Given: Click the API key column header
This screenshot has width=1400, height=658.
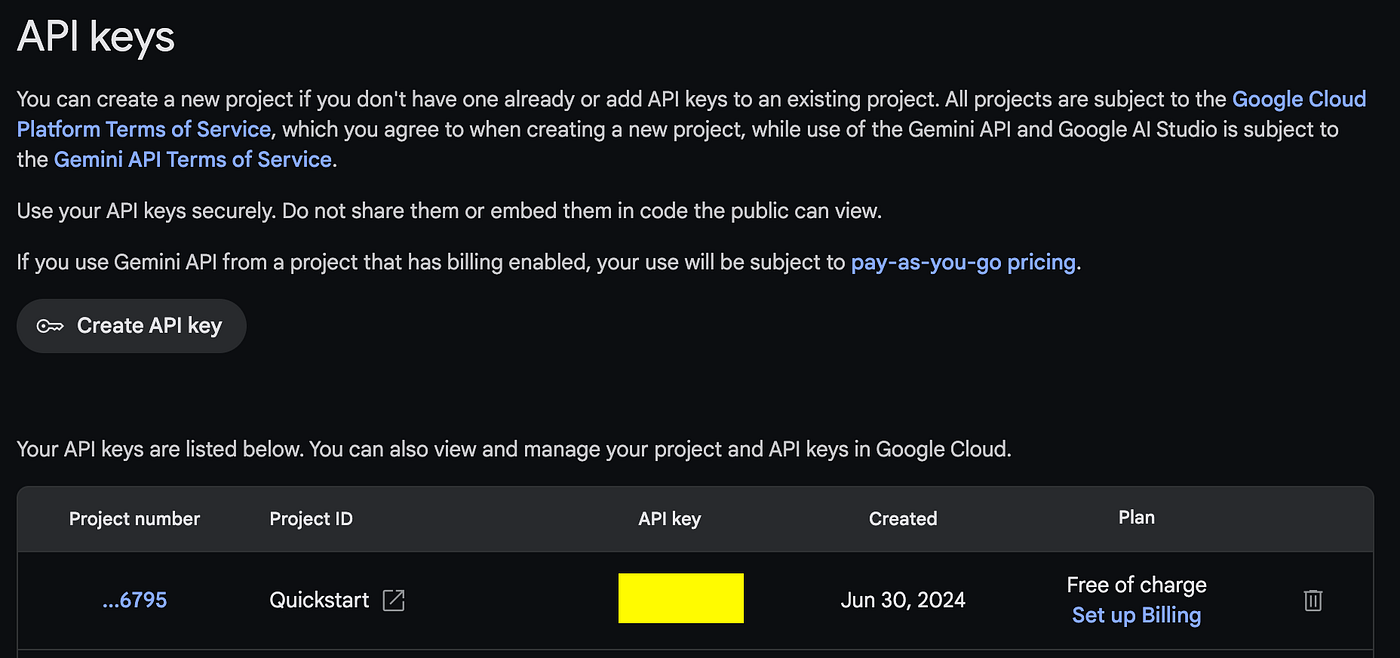Looking at the screenshot, I should click(x=669, y=519).
